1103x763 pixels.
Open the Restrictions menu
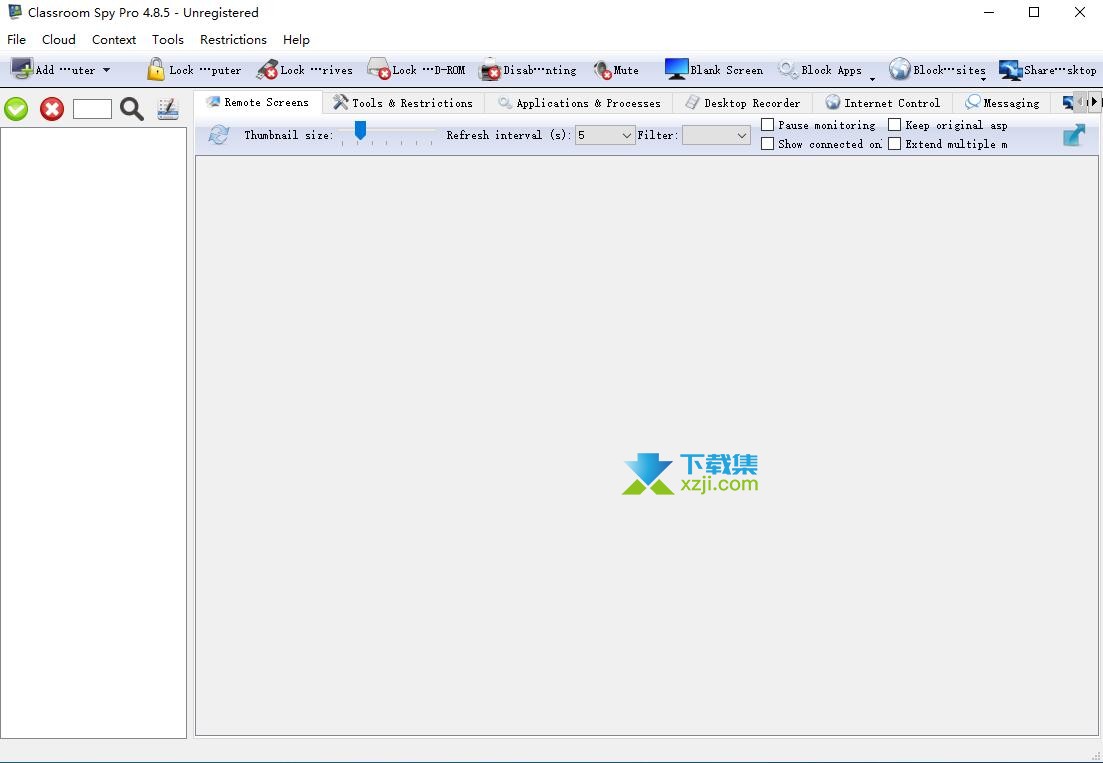click(x=234, y=39)
